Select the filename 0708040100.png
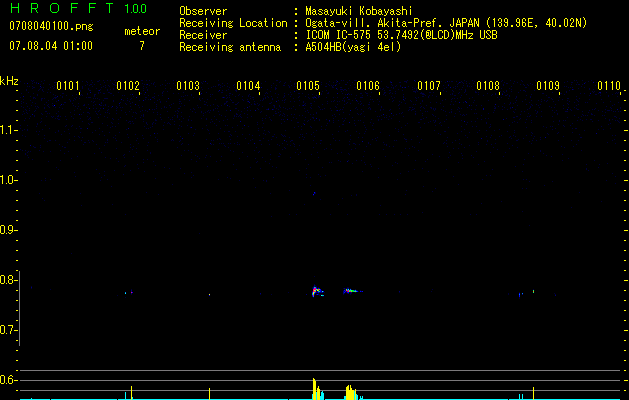Image resolution: width=629 pixels, height=400 pixels. coord(51,26)
